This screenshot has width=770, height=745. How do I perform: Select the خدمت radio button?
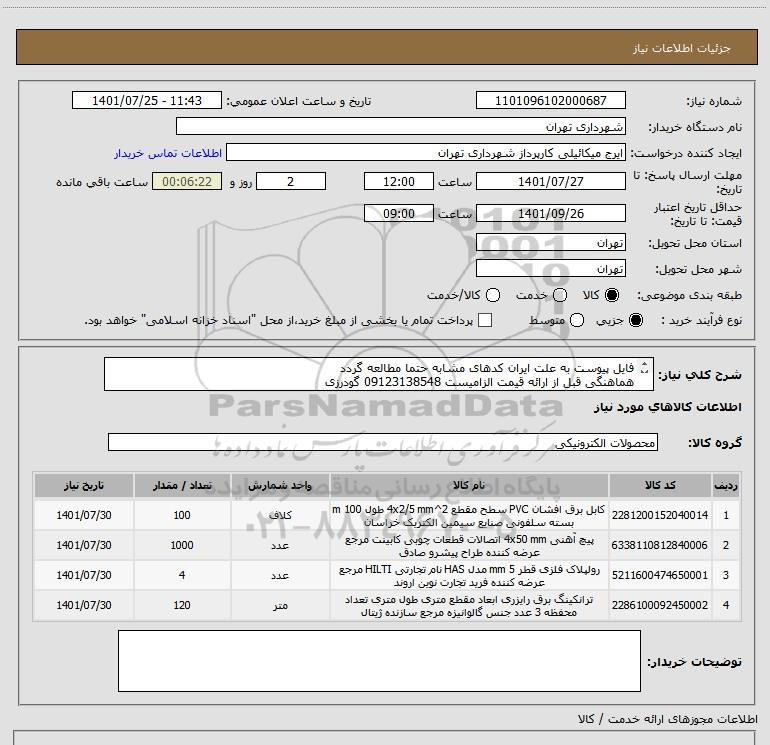(560, 295)
